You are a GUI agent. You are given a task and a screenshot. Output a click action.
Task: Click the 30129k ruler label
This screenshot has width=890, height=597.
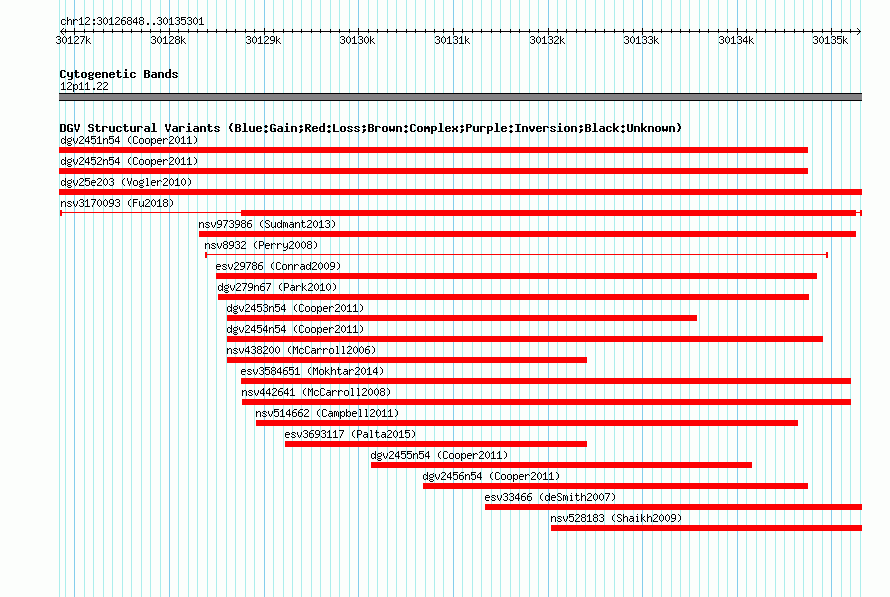[x=263, y=40]
